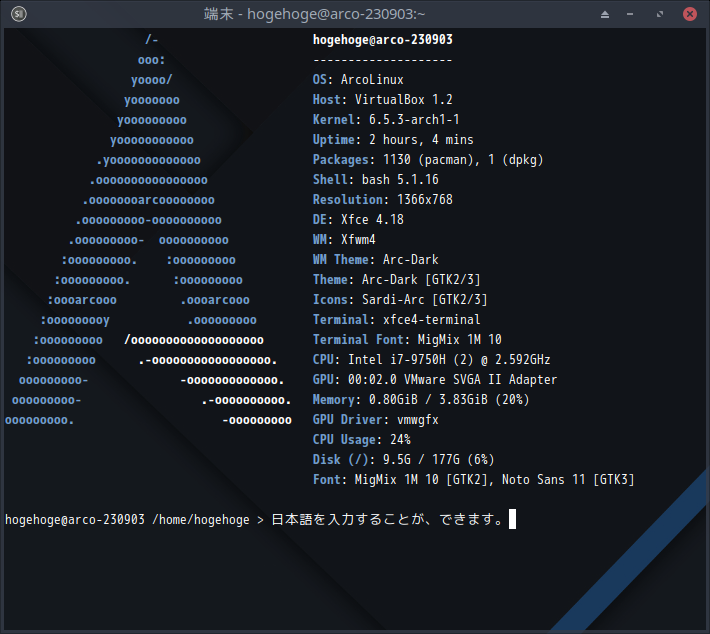Screen dimensions: 710x634
Task: Click the uptime '2 hours, 4 mins'
Action: point(421,139)
